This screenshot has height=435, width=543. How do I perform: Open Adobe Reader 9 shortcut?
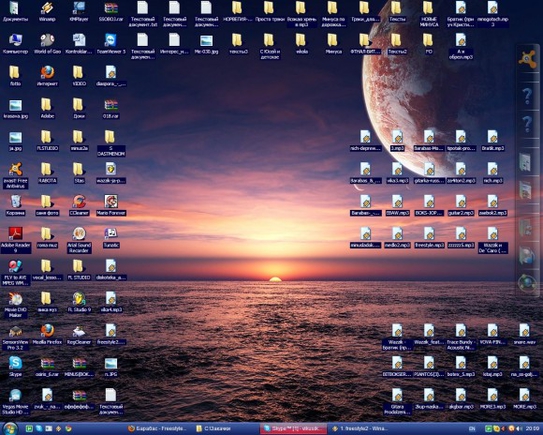pyautogui.click(x=15, y=240)
